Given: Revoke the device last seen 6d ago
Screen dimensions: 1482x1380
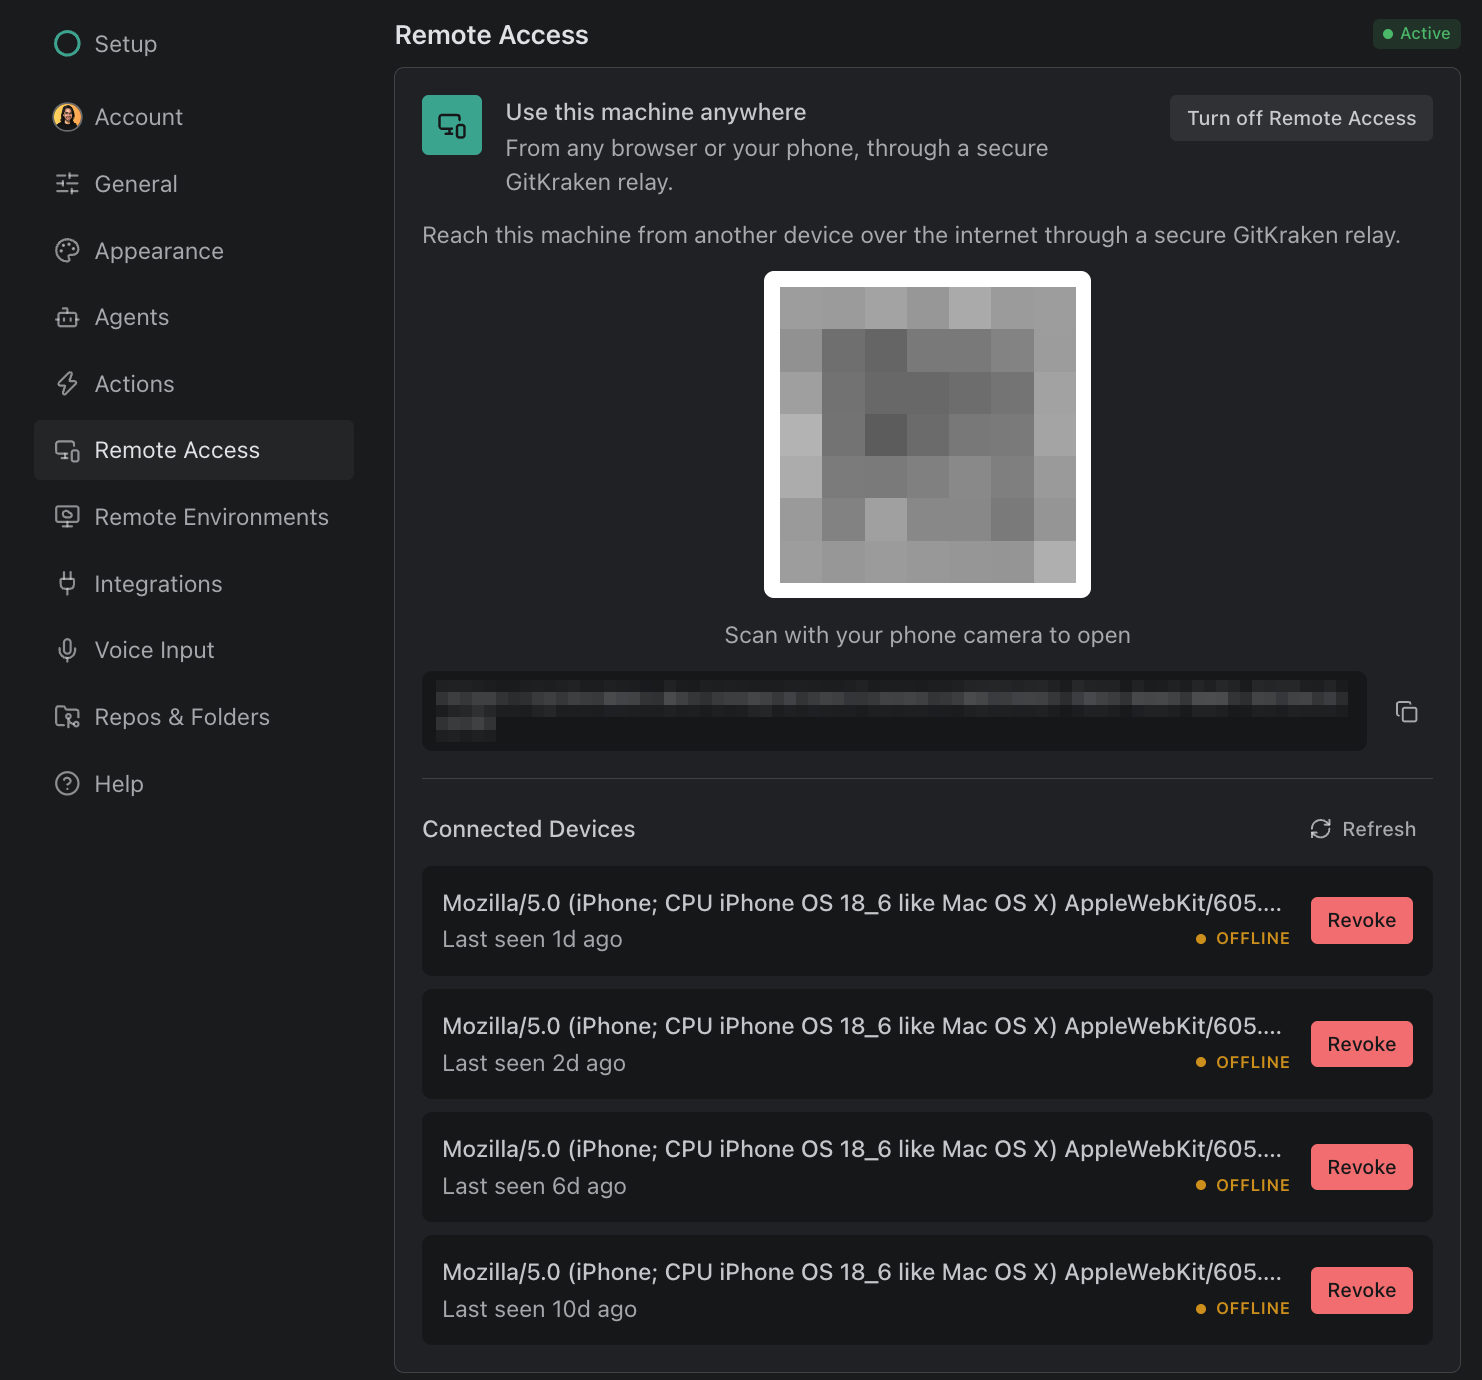Looking at the screenshot, I should point(1361,1167).
